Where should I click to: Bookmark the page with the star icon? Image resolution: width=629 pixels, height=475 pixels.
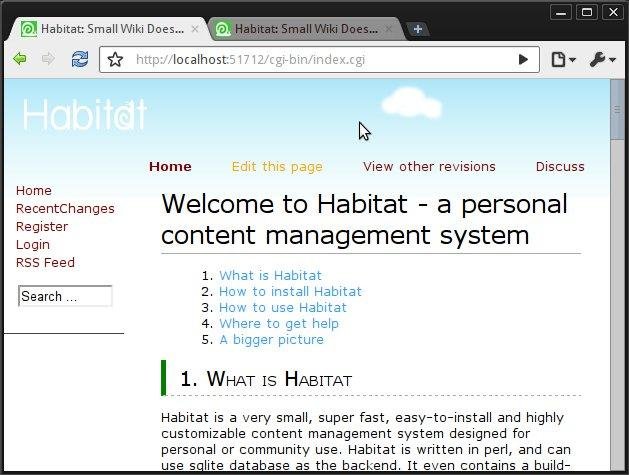[115, 60]
